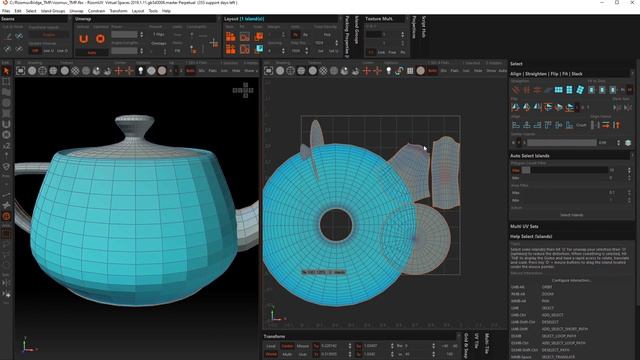Click stepper arrows of Polygon Count Filter Min
Screen dimensions: 640x360
(x=629, y=170)
